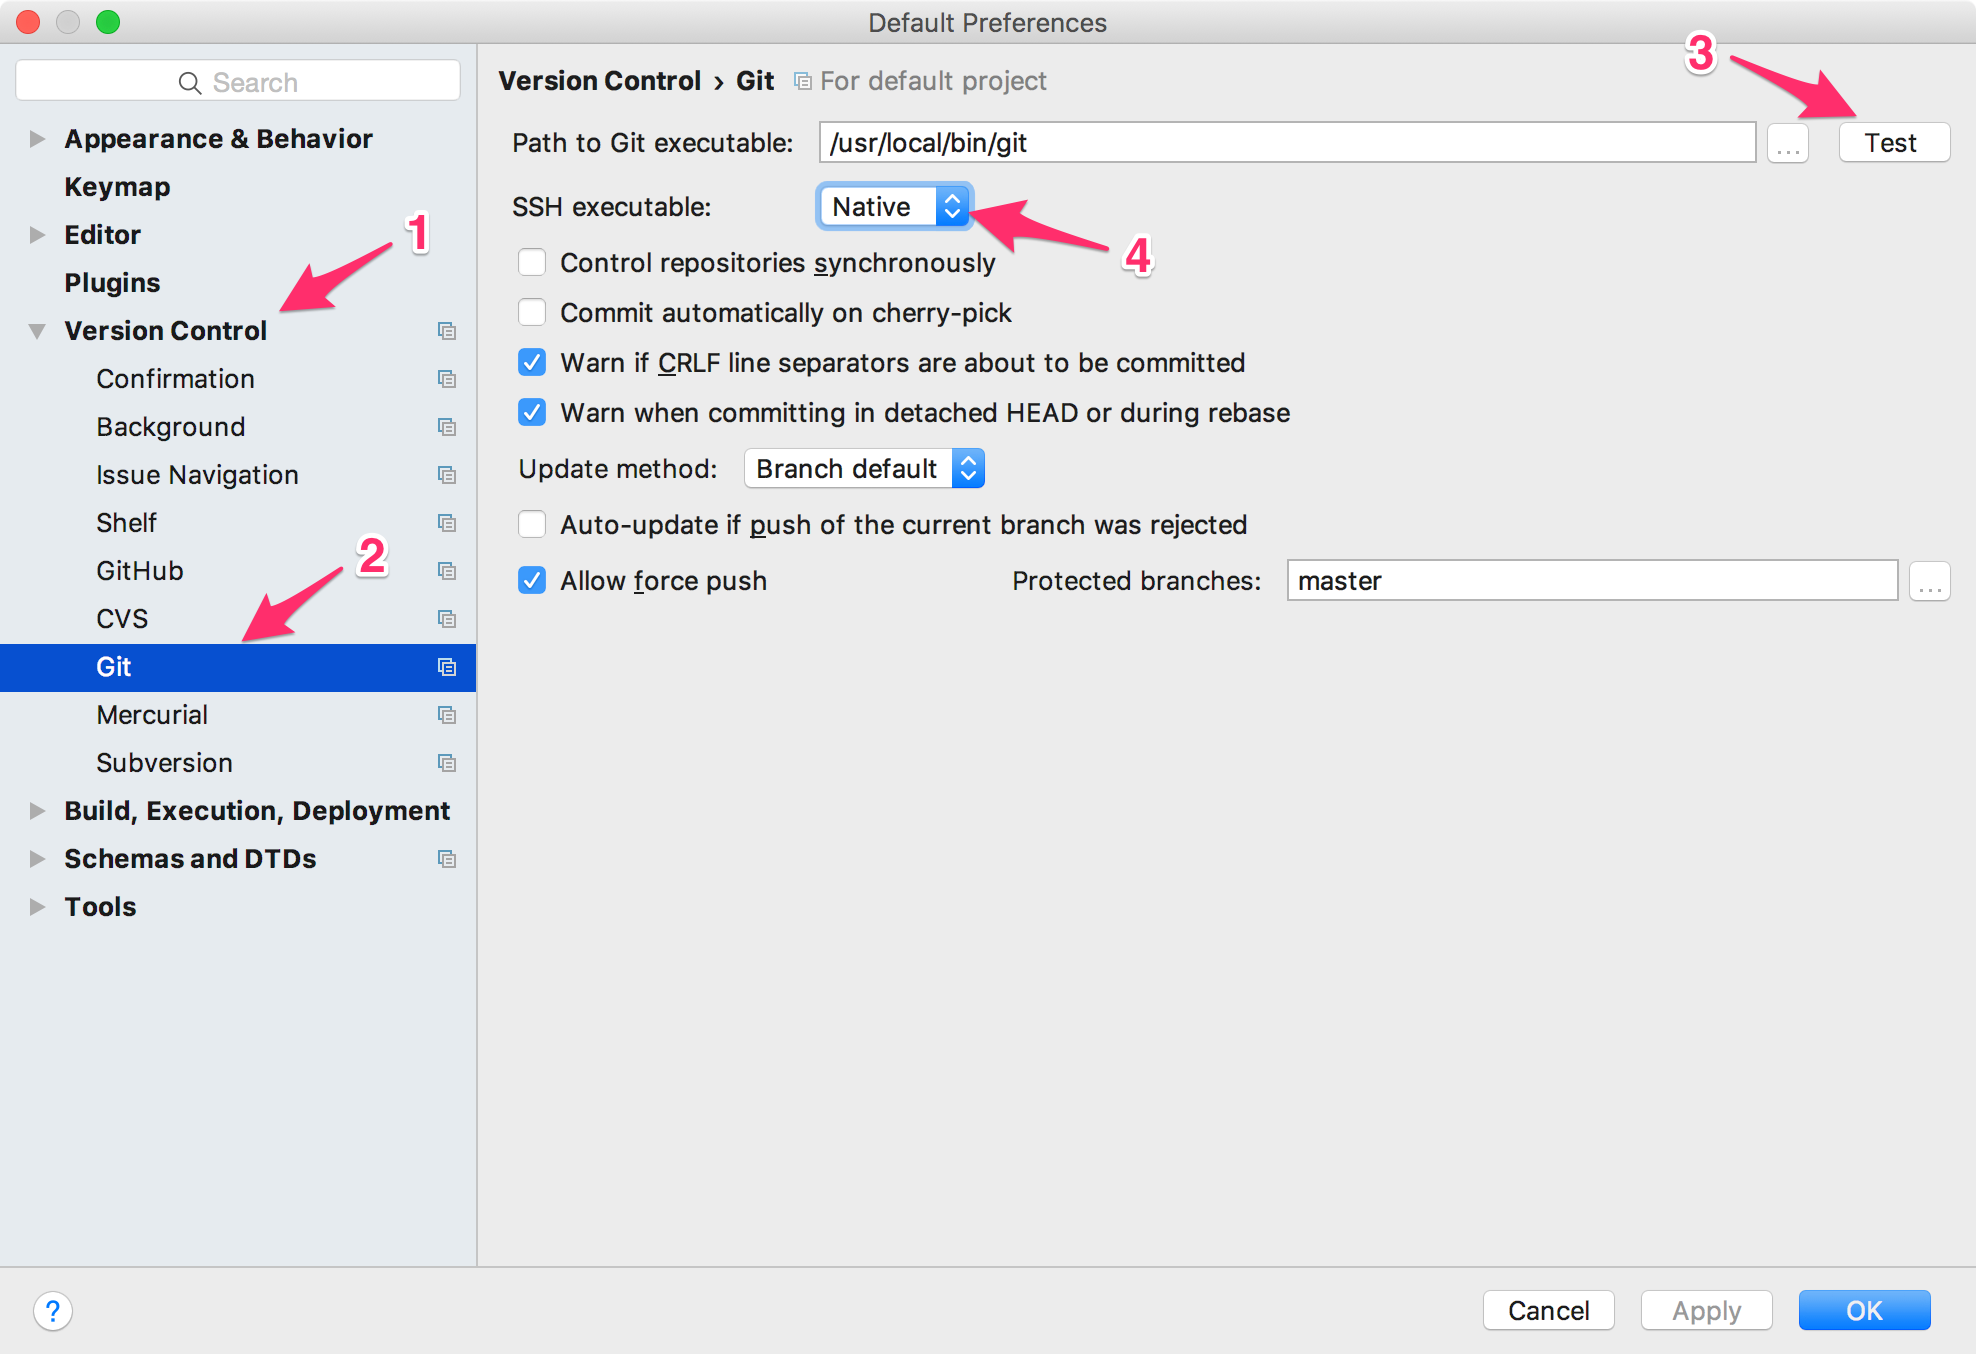Click the project-level icon beside Shelf
Screen dimensions: 1976x1354
point(447,523)
